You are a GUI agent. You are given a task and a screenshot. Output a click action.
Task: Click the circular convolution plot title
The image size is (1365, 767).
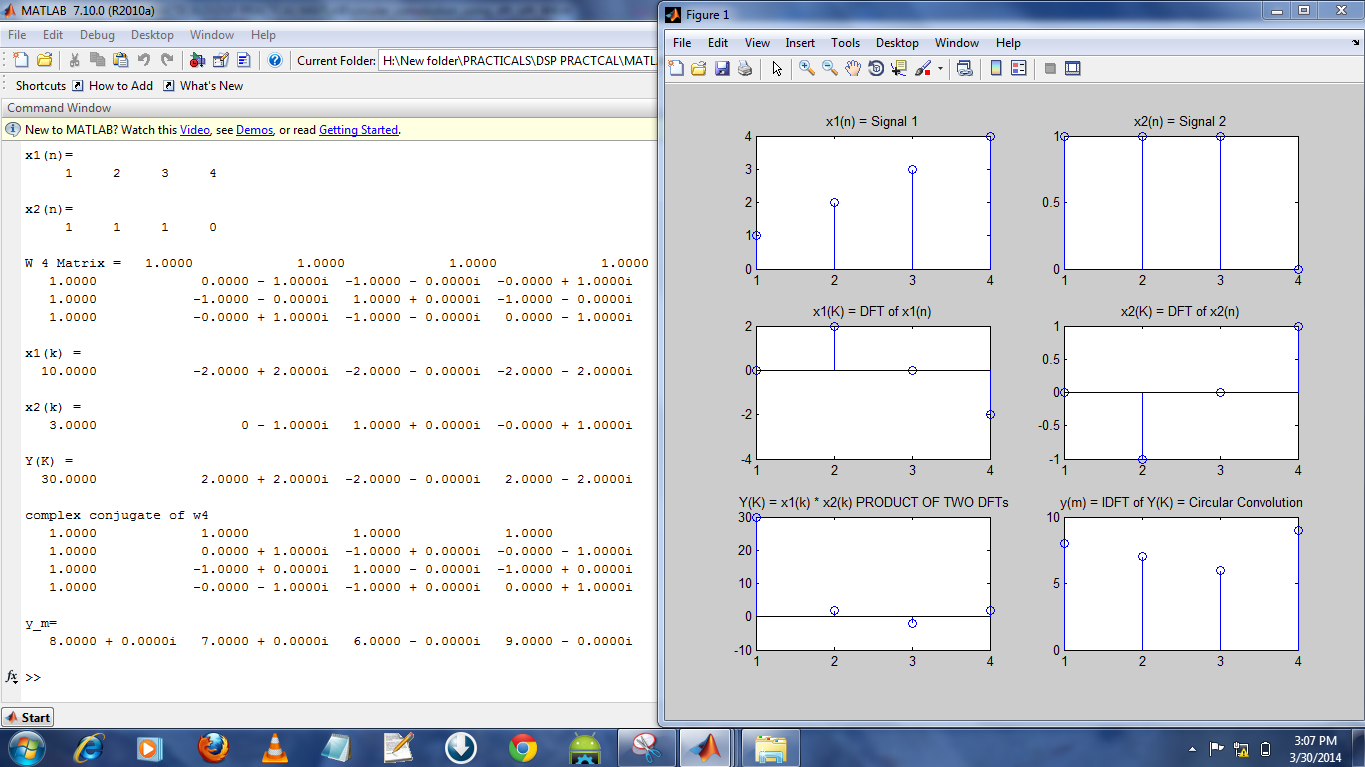point(1181,503)
